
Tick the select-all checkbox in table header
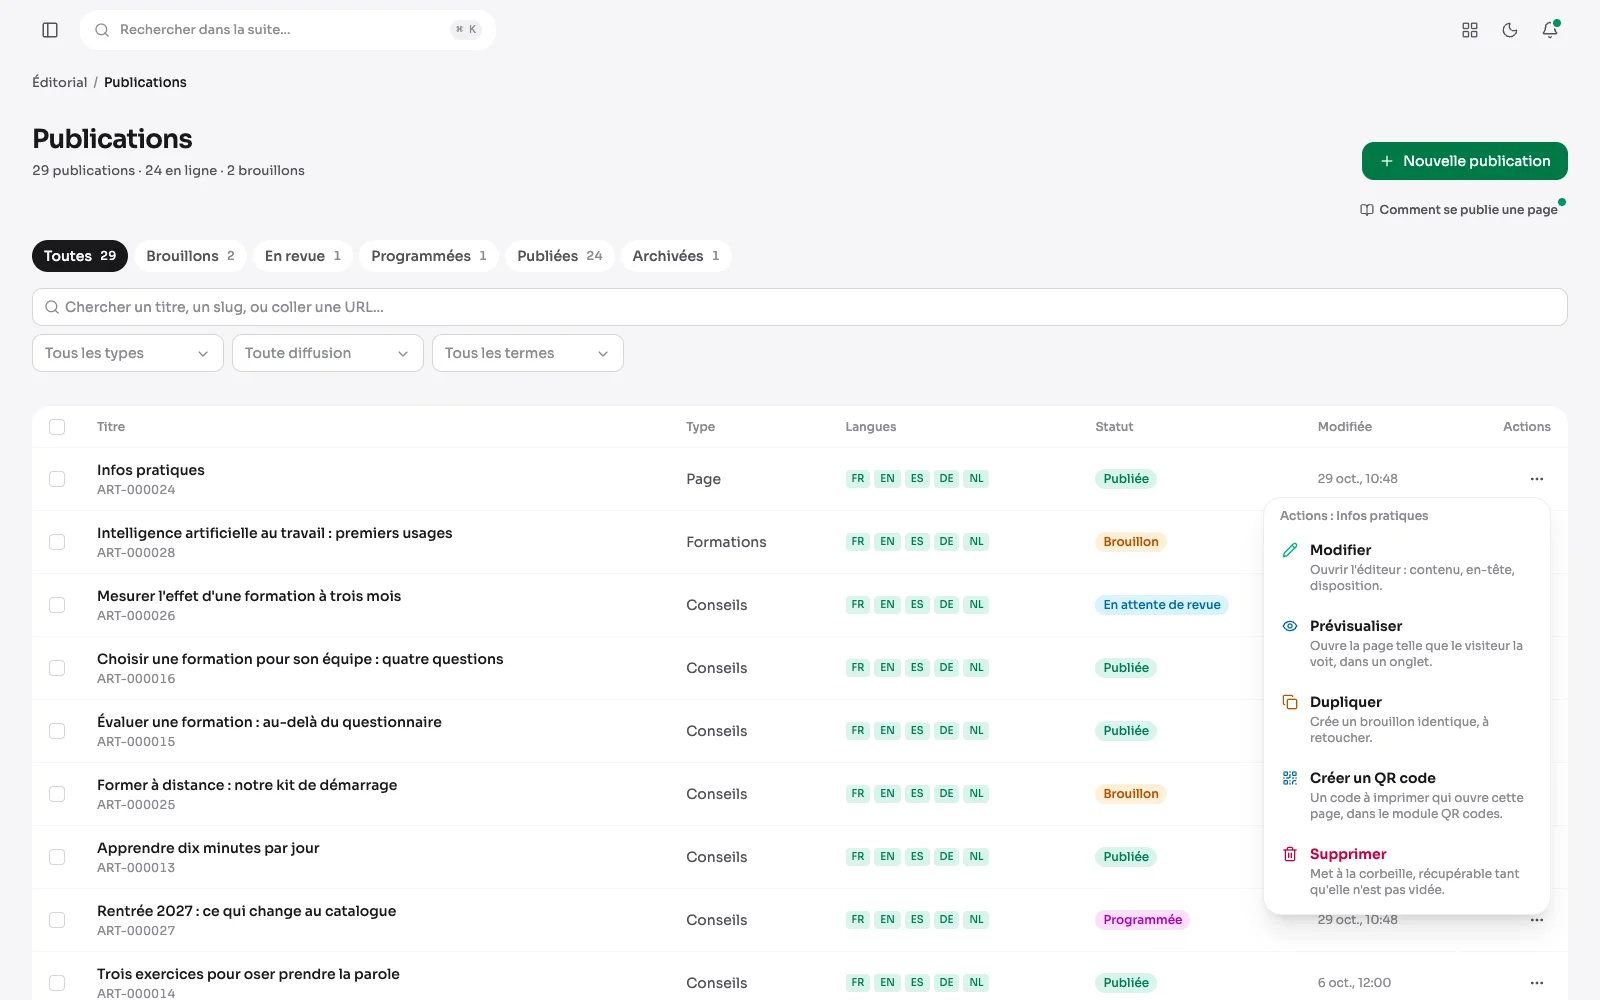pyautogui.click(x=57, y=427)
